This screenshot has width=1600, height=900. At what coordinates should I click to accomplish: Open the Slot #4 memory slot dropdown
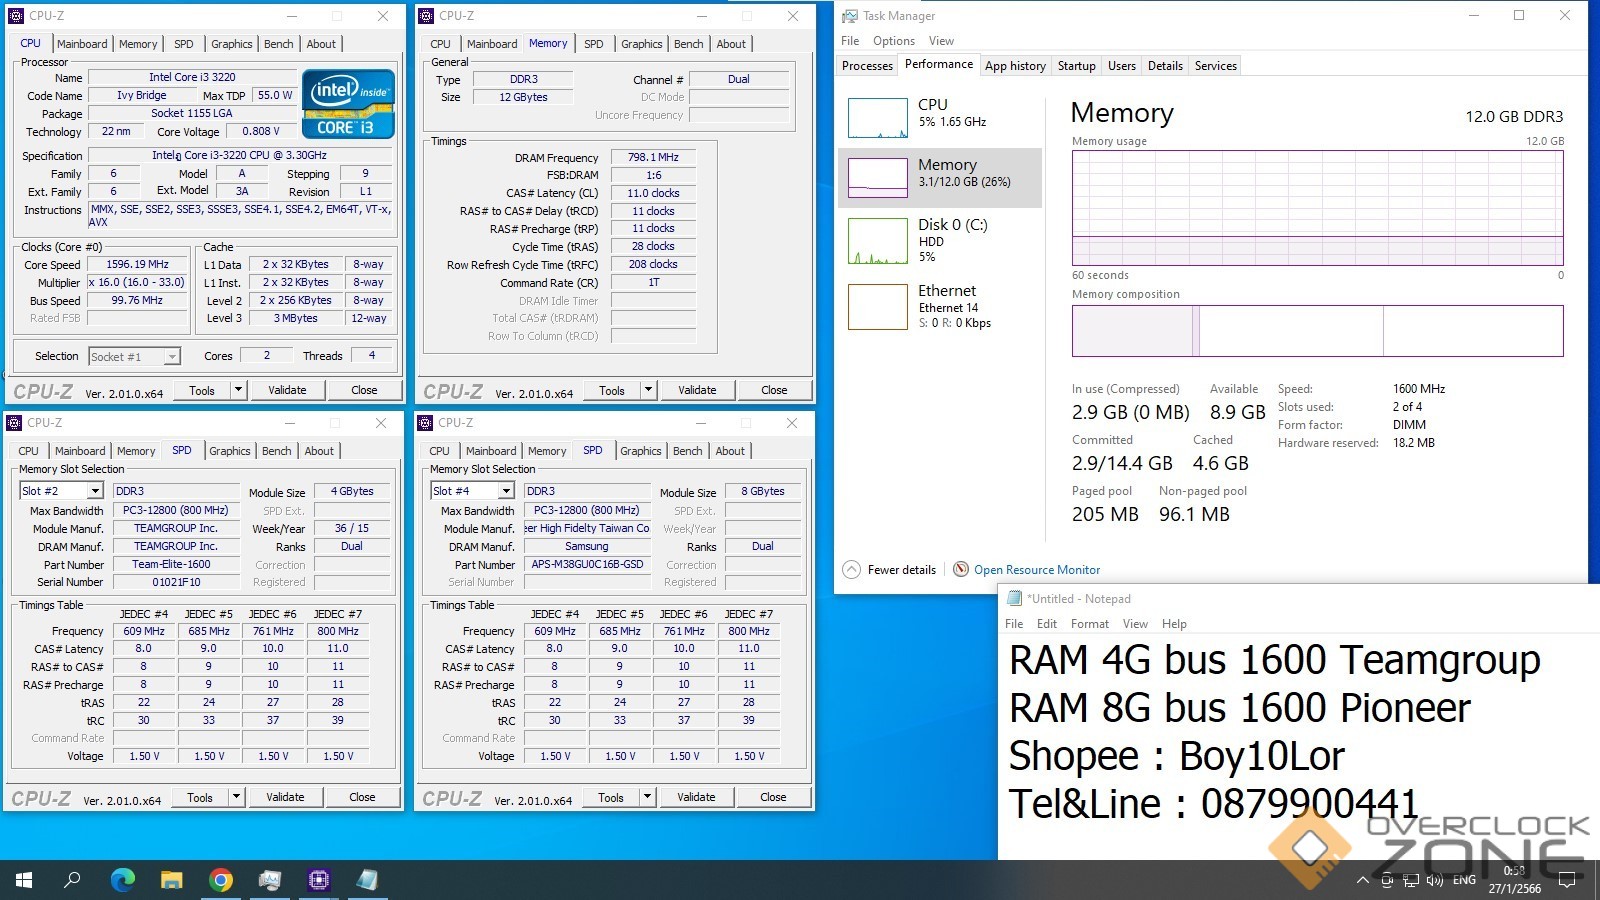[506, 491]
